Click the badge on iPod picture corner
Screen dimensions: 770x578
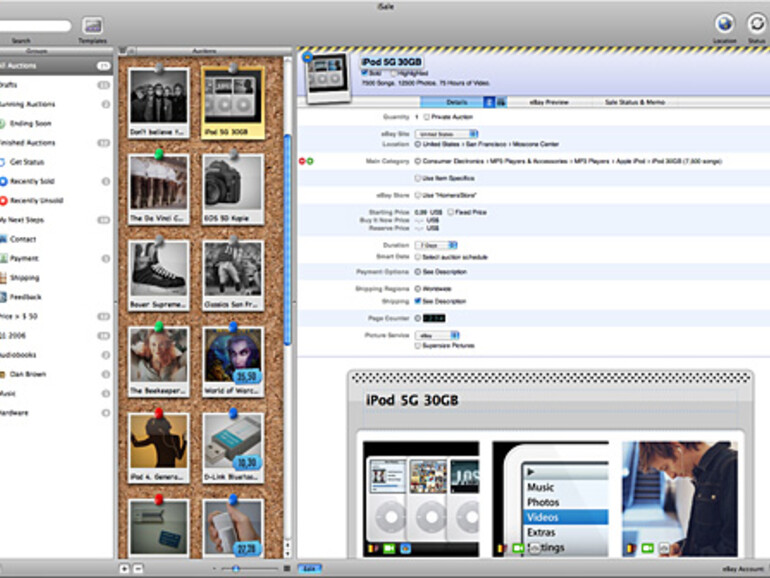pyautogui.click(x=307, y=57)
